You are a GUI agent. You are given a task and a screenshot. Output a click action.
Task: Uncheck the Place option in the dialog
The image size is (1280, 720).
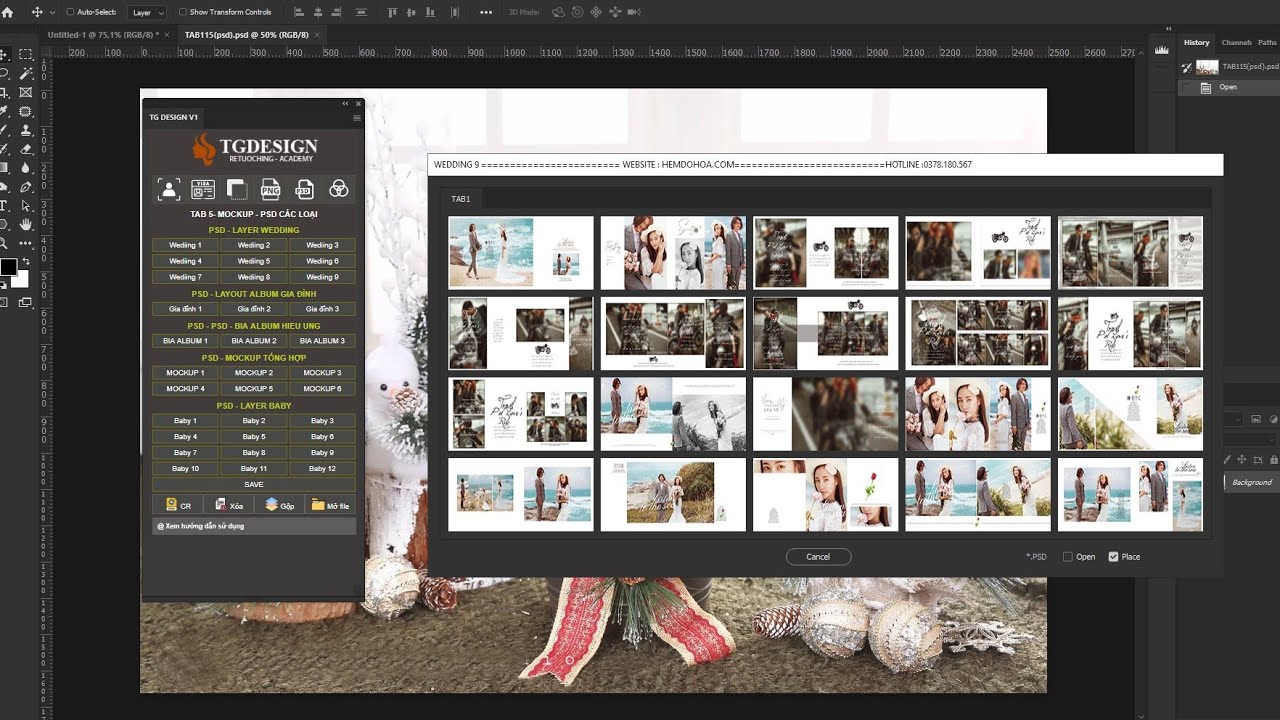(x=1114, y=557)
